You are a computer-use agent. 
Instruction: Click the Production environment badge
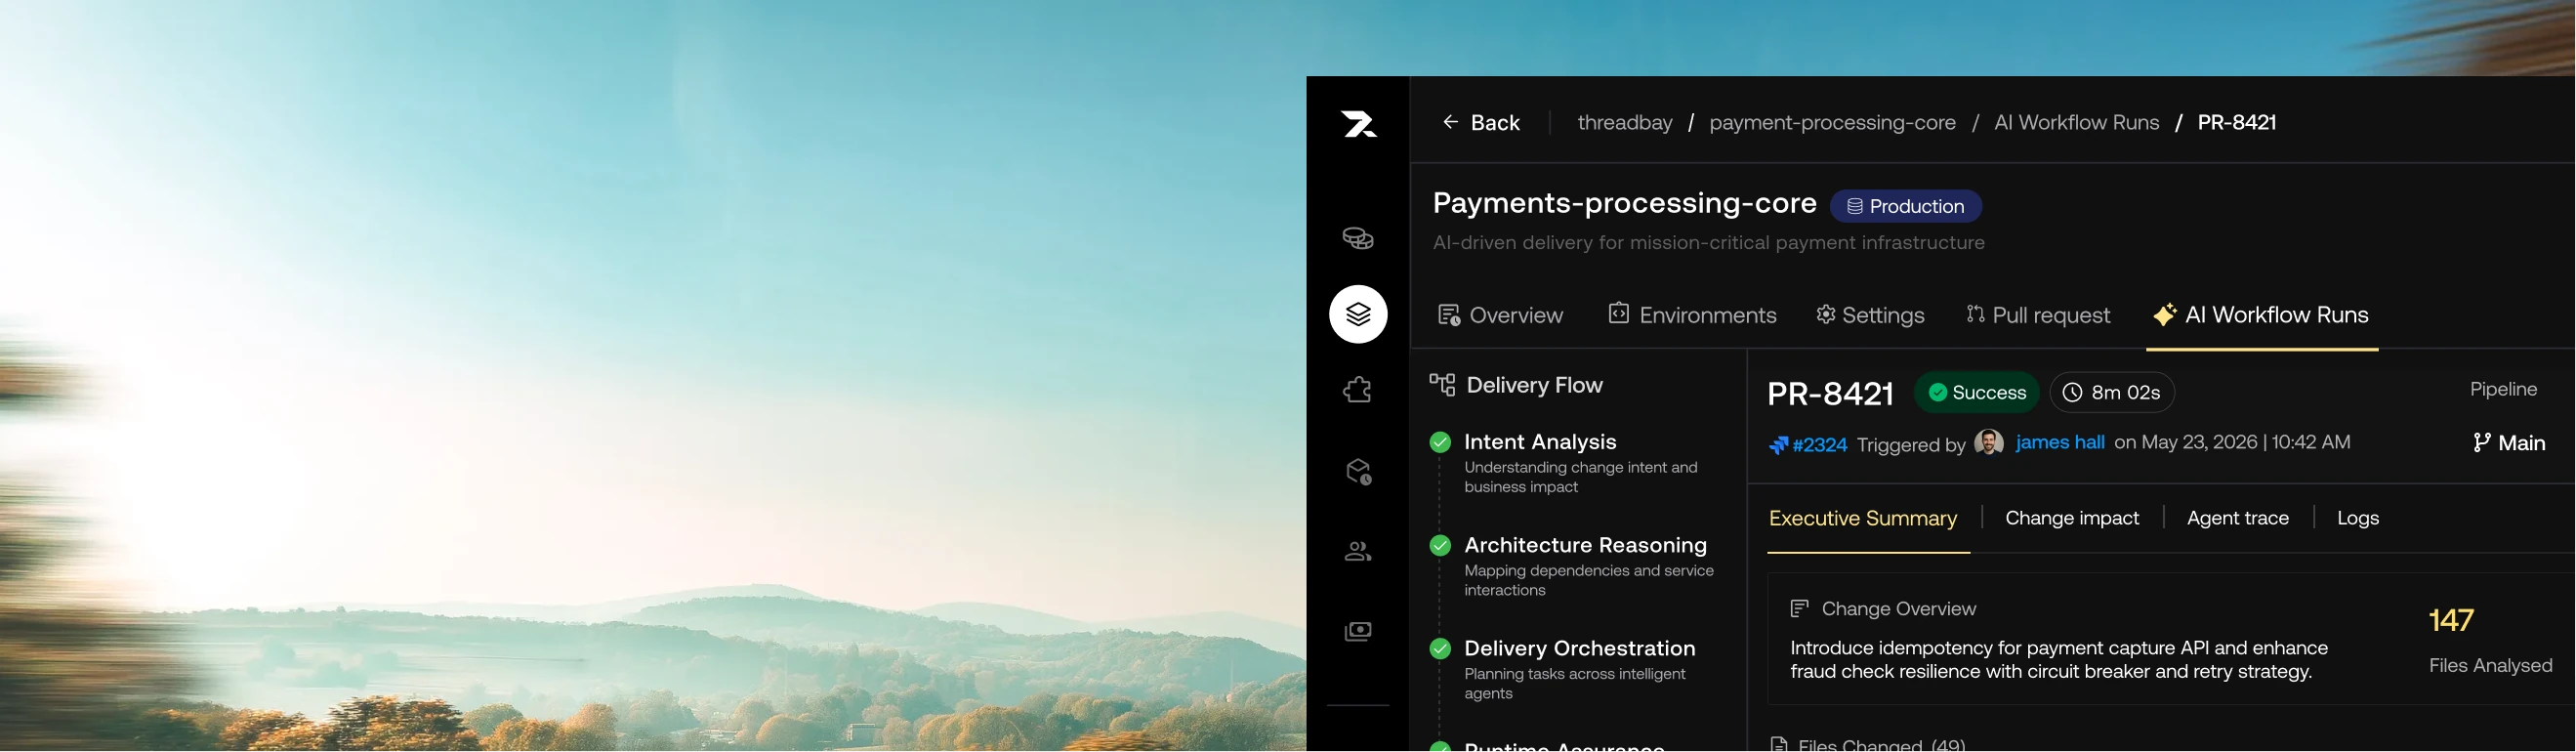[x=1906, y=206]
